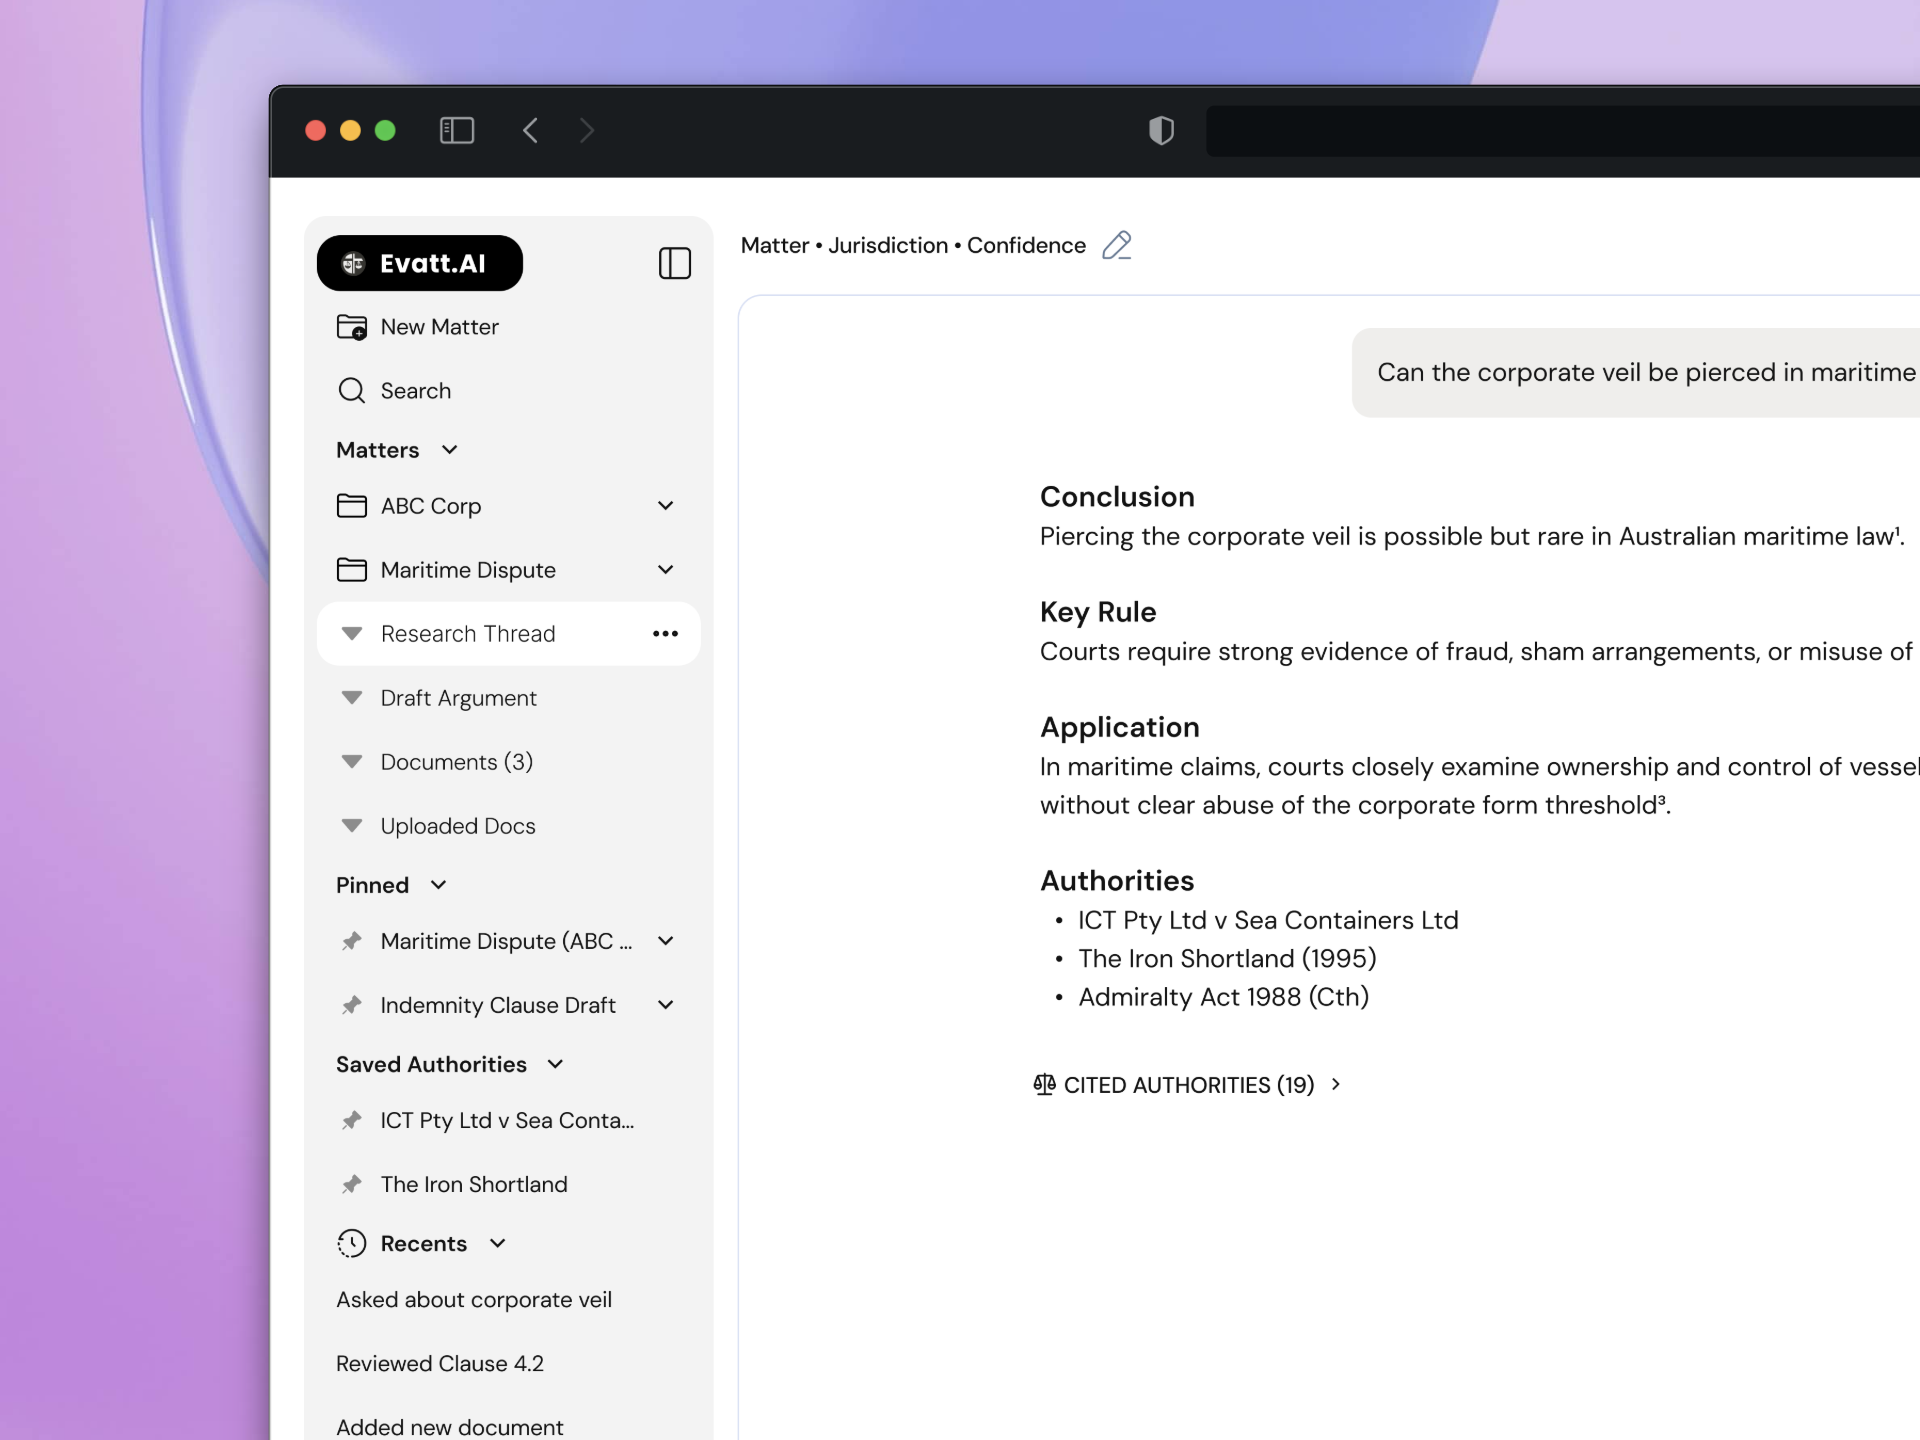Click the pin icon beside Maritime Dispute (ABC
Viewport: 1920px width, 1440px height.
point(351,941)
